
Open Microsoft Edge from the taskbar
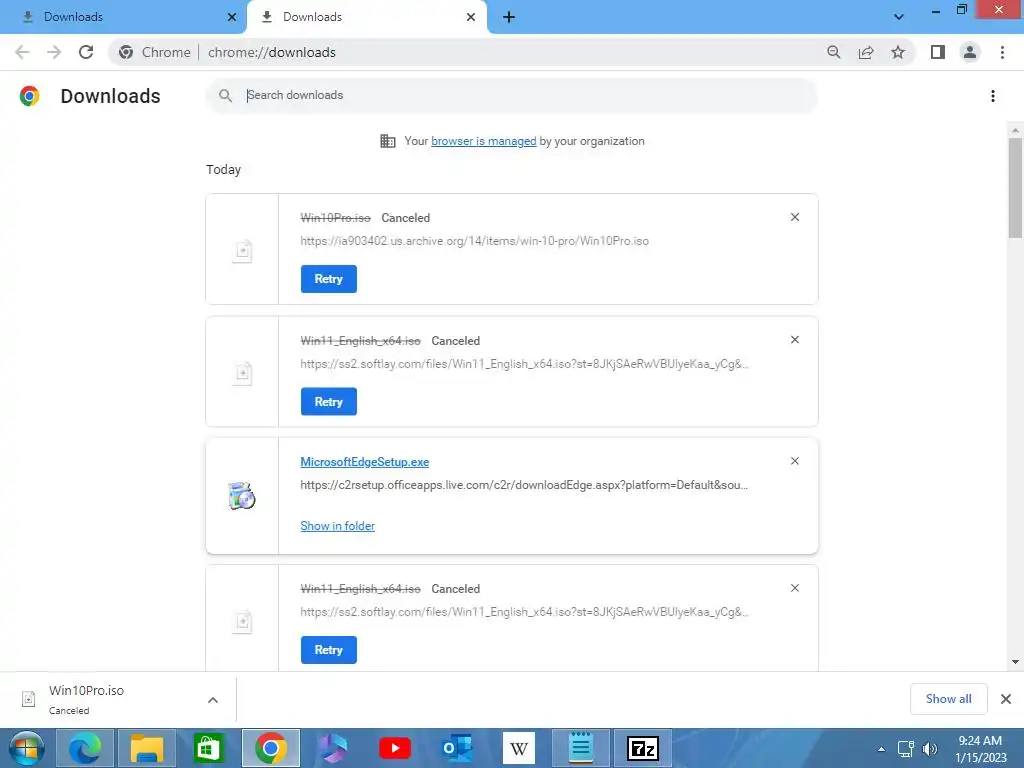(x=85, y=748)
